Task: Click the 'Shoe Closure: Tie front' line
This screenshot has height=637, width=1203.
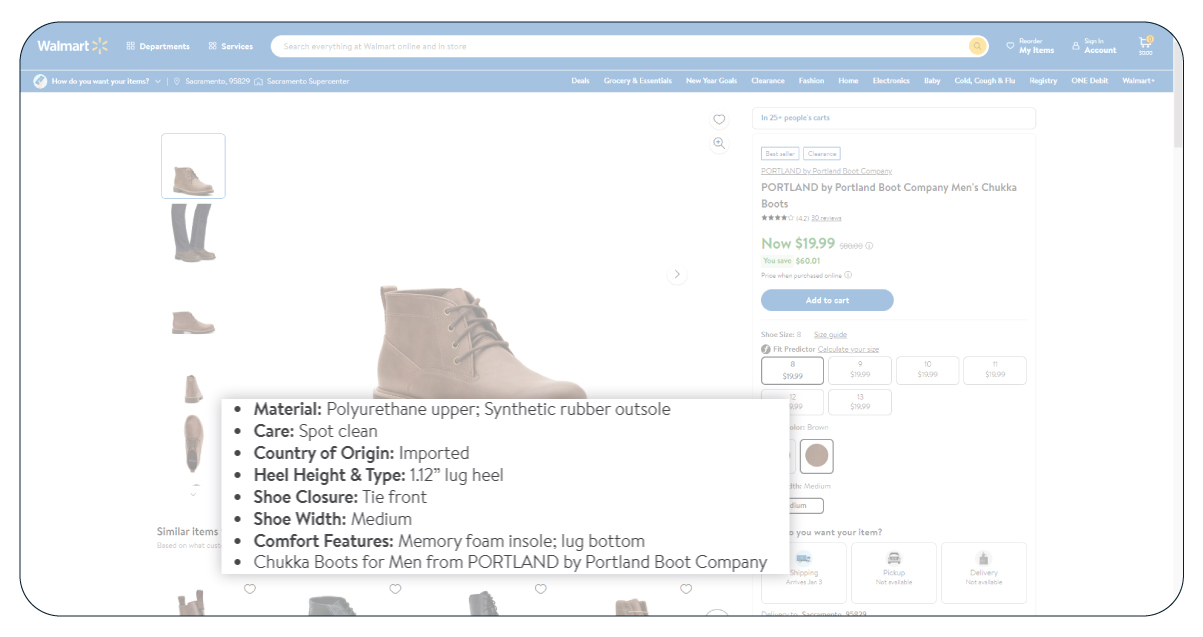Action: pos(340,497)
